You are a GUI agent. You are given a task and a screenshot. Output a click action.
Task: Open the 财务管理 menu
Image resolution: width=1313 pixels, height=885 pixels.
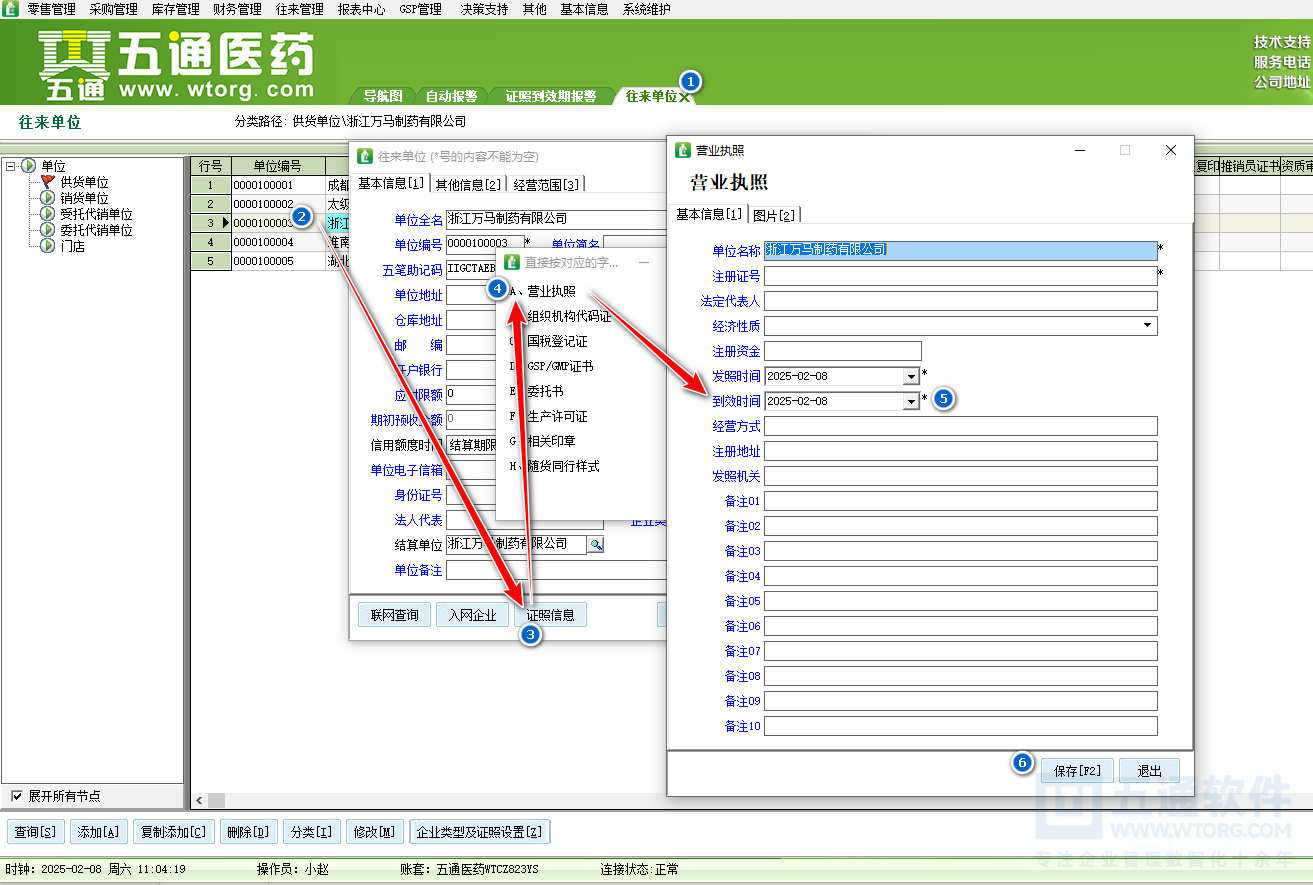point(237,9)
